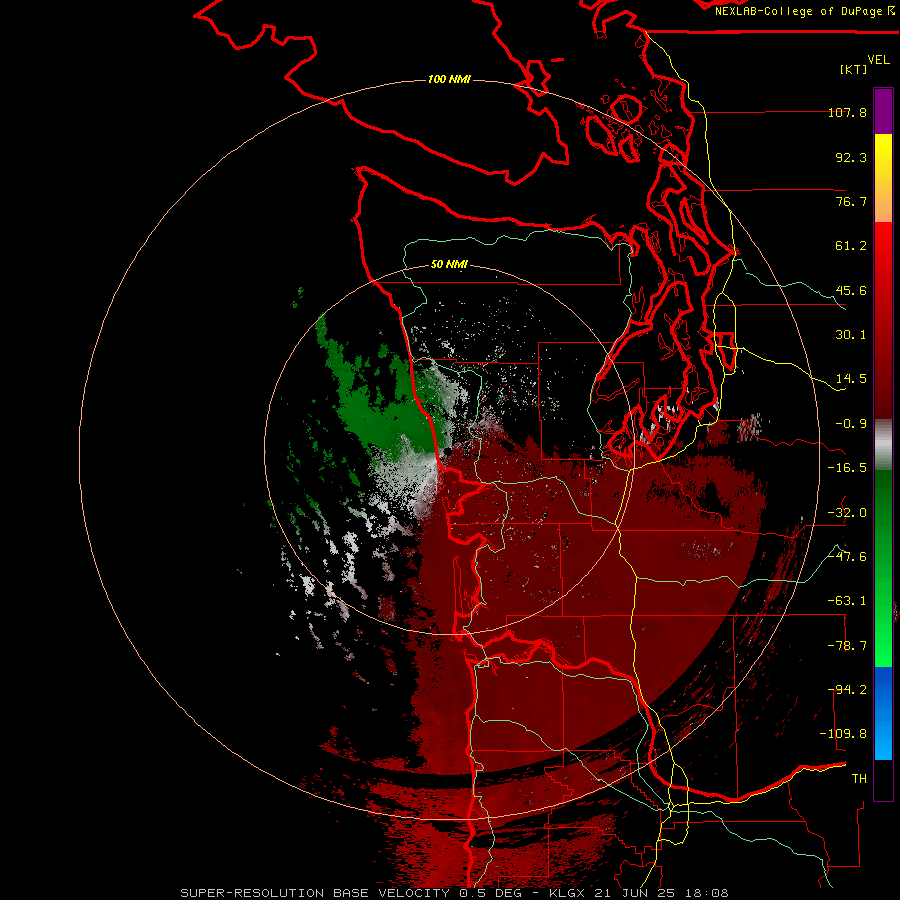900x900 pixels.
Task: Select the -109.8 velocity scale value
Action: (843, 734)
